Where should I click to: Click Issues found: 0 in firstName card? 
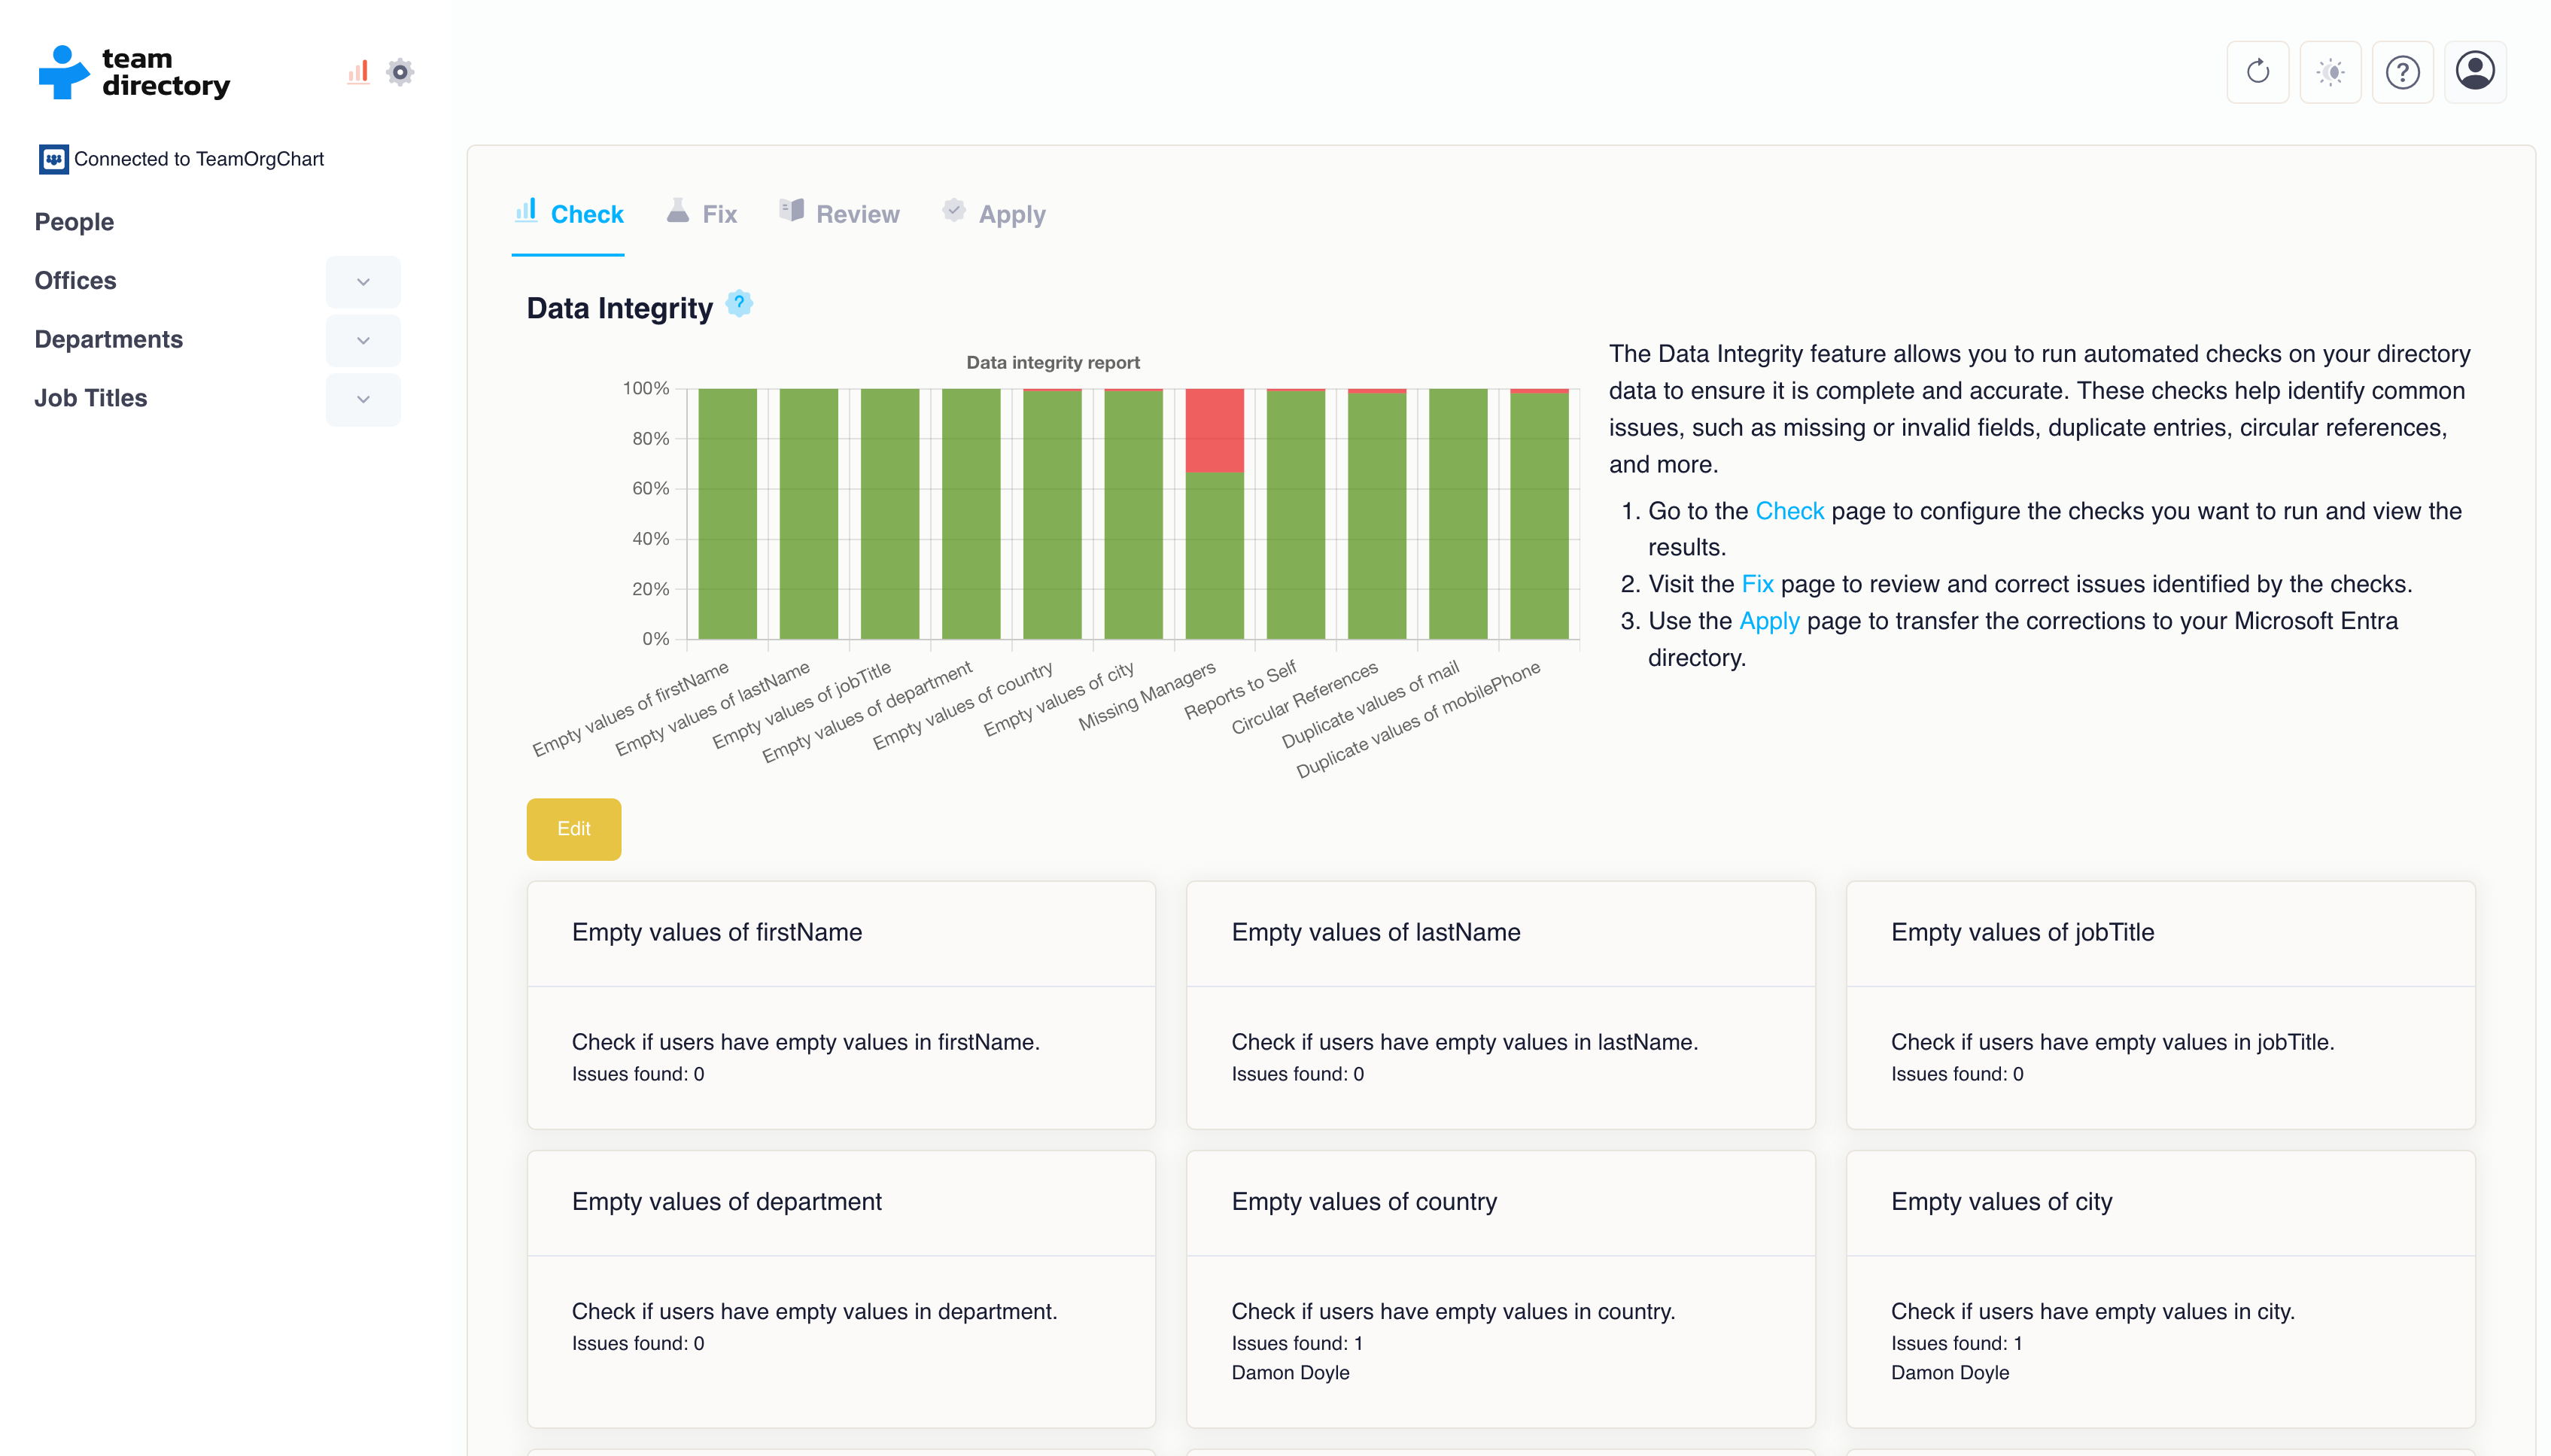[638, 1075]
